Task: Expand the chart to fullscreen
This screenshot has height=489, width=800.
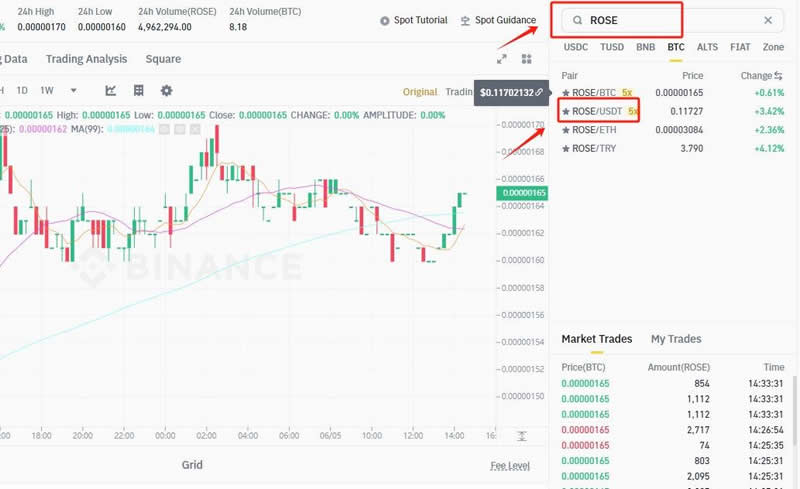Action: point(502,59)
